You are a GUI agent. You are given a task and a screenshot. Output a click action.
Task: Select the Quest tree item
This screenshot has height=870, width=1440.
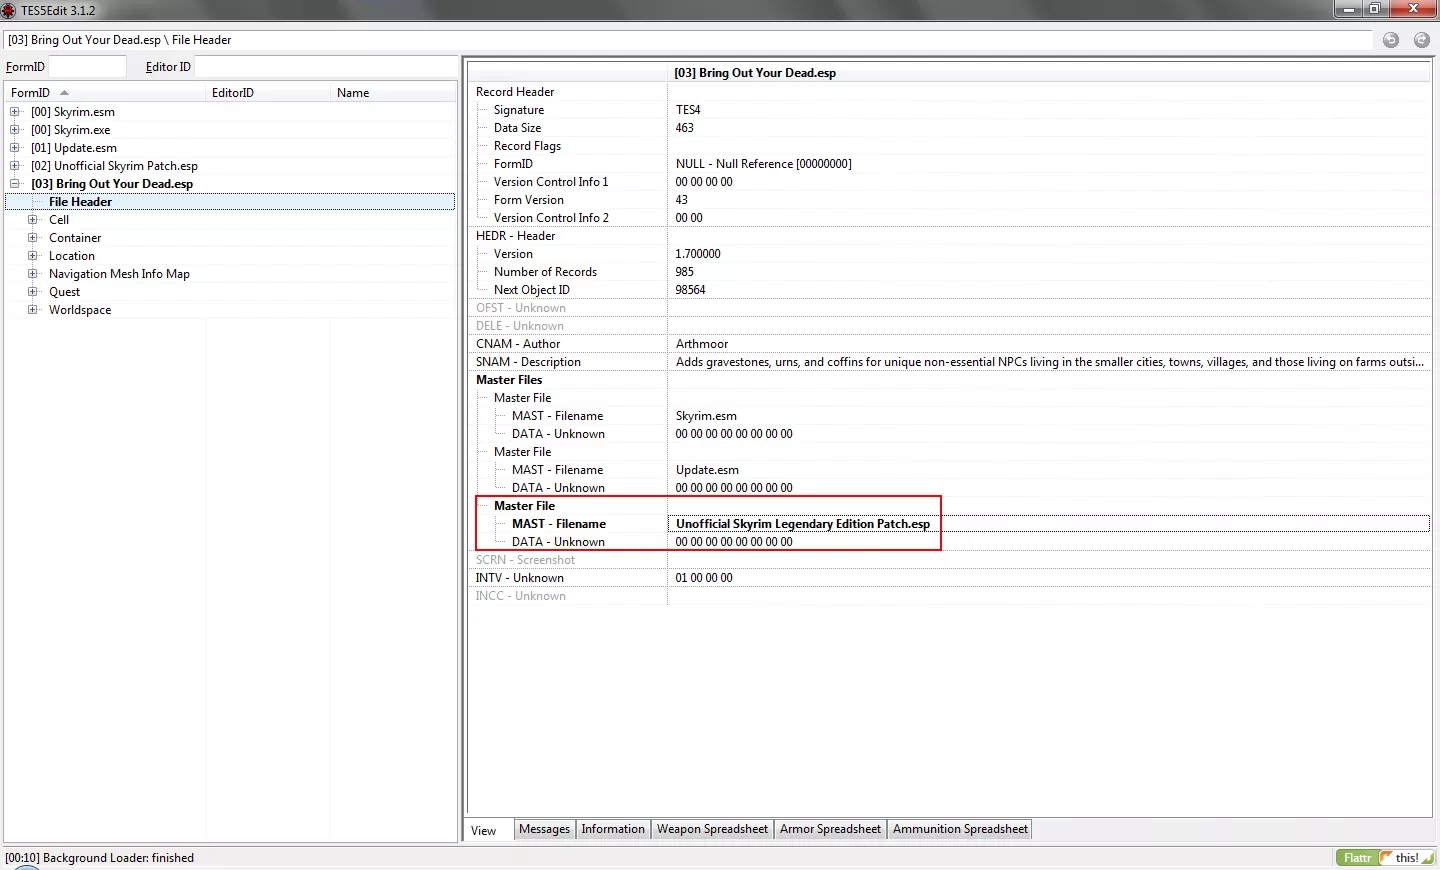pos(64,292)
